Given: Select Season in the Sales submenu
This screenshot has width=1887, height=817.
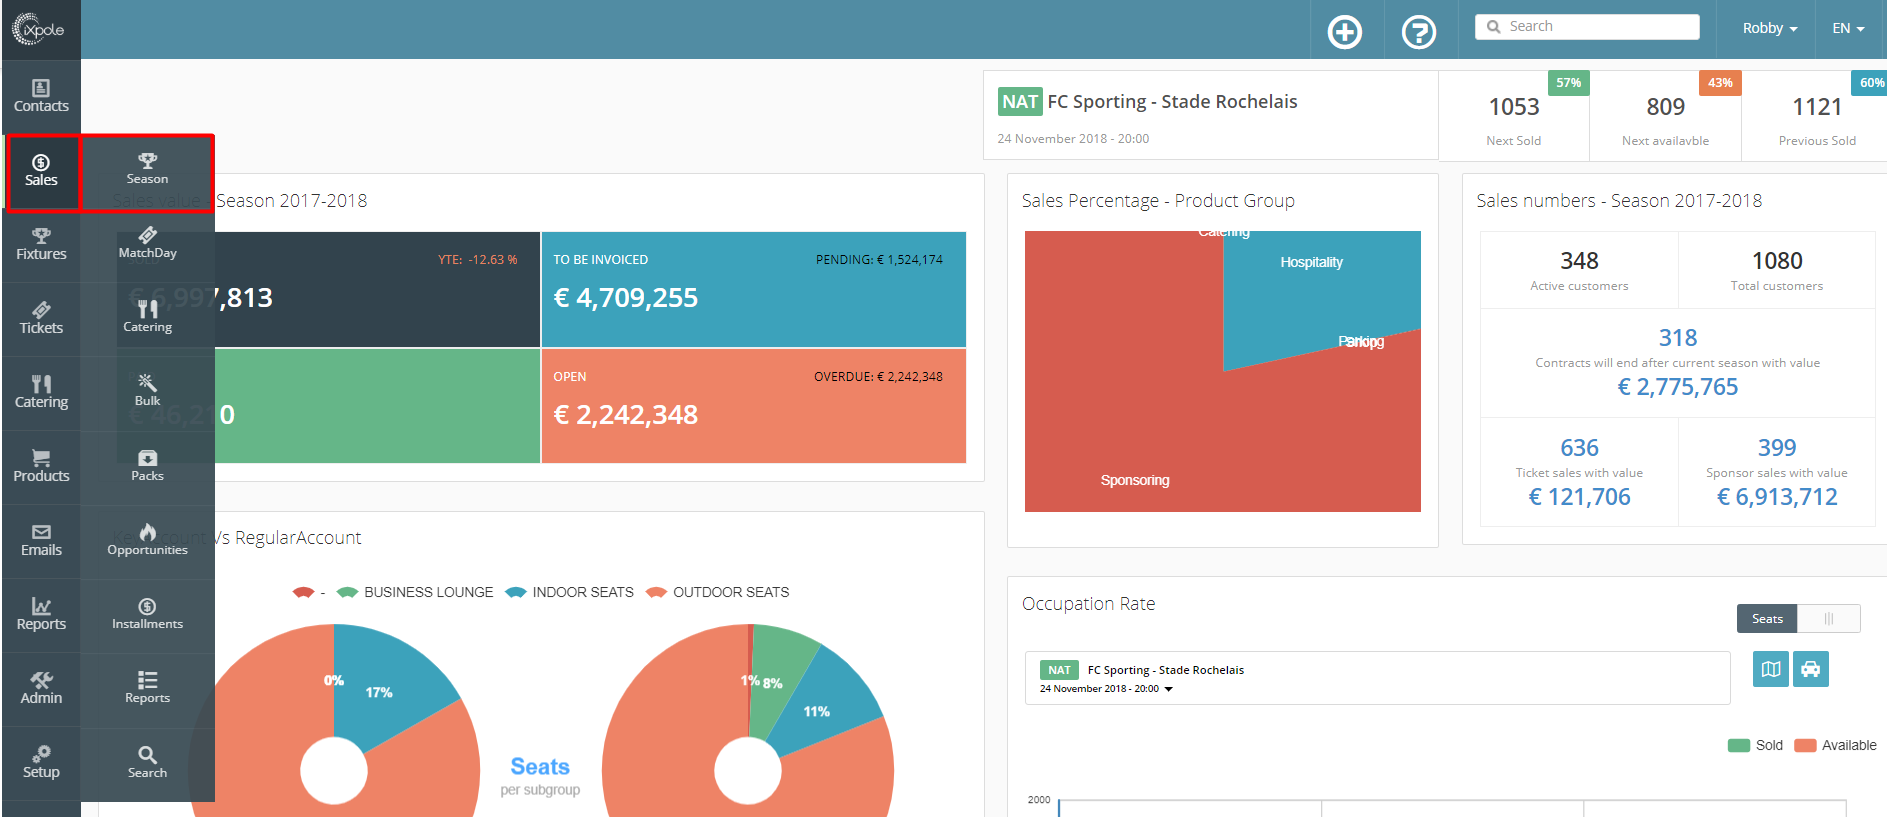Looking at the screenshot, I should pyautogui.click(x=147, y=170).
